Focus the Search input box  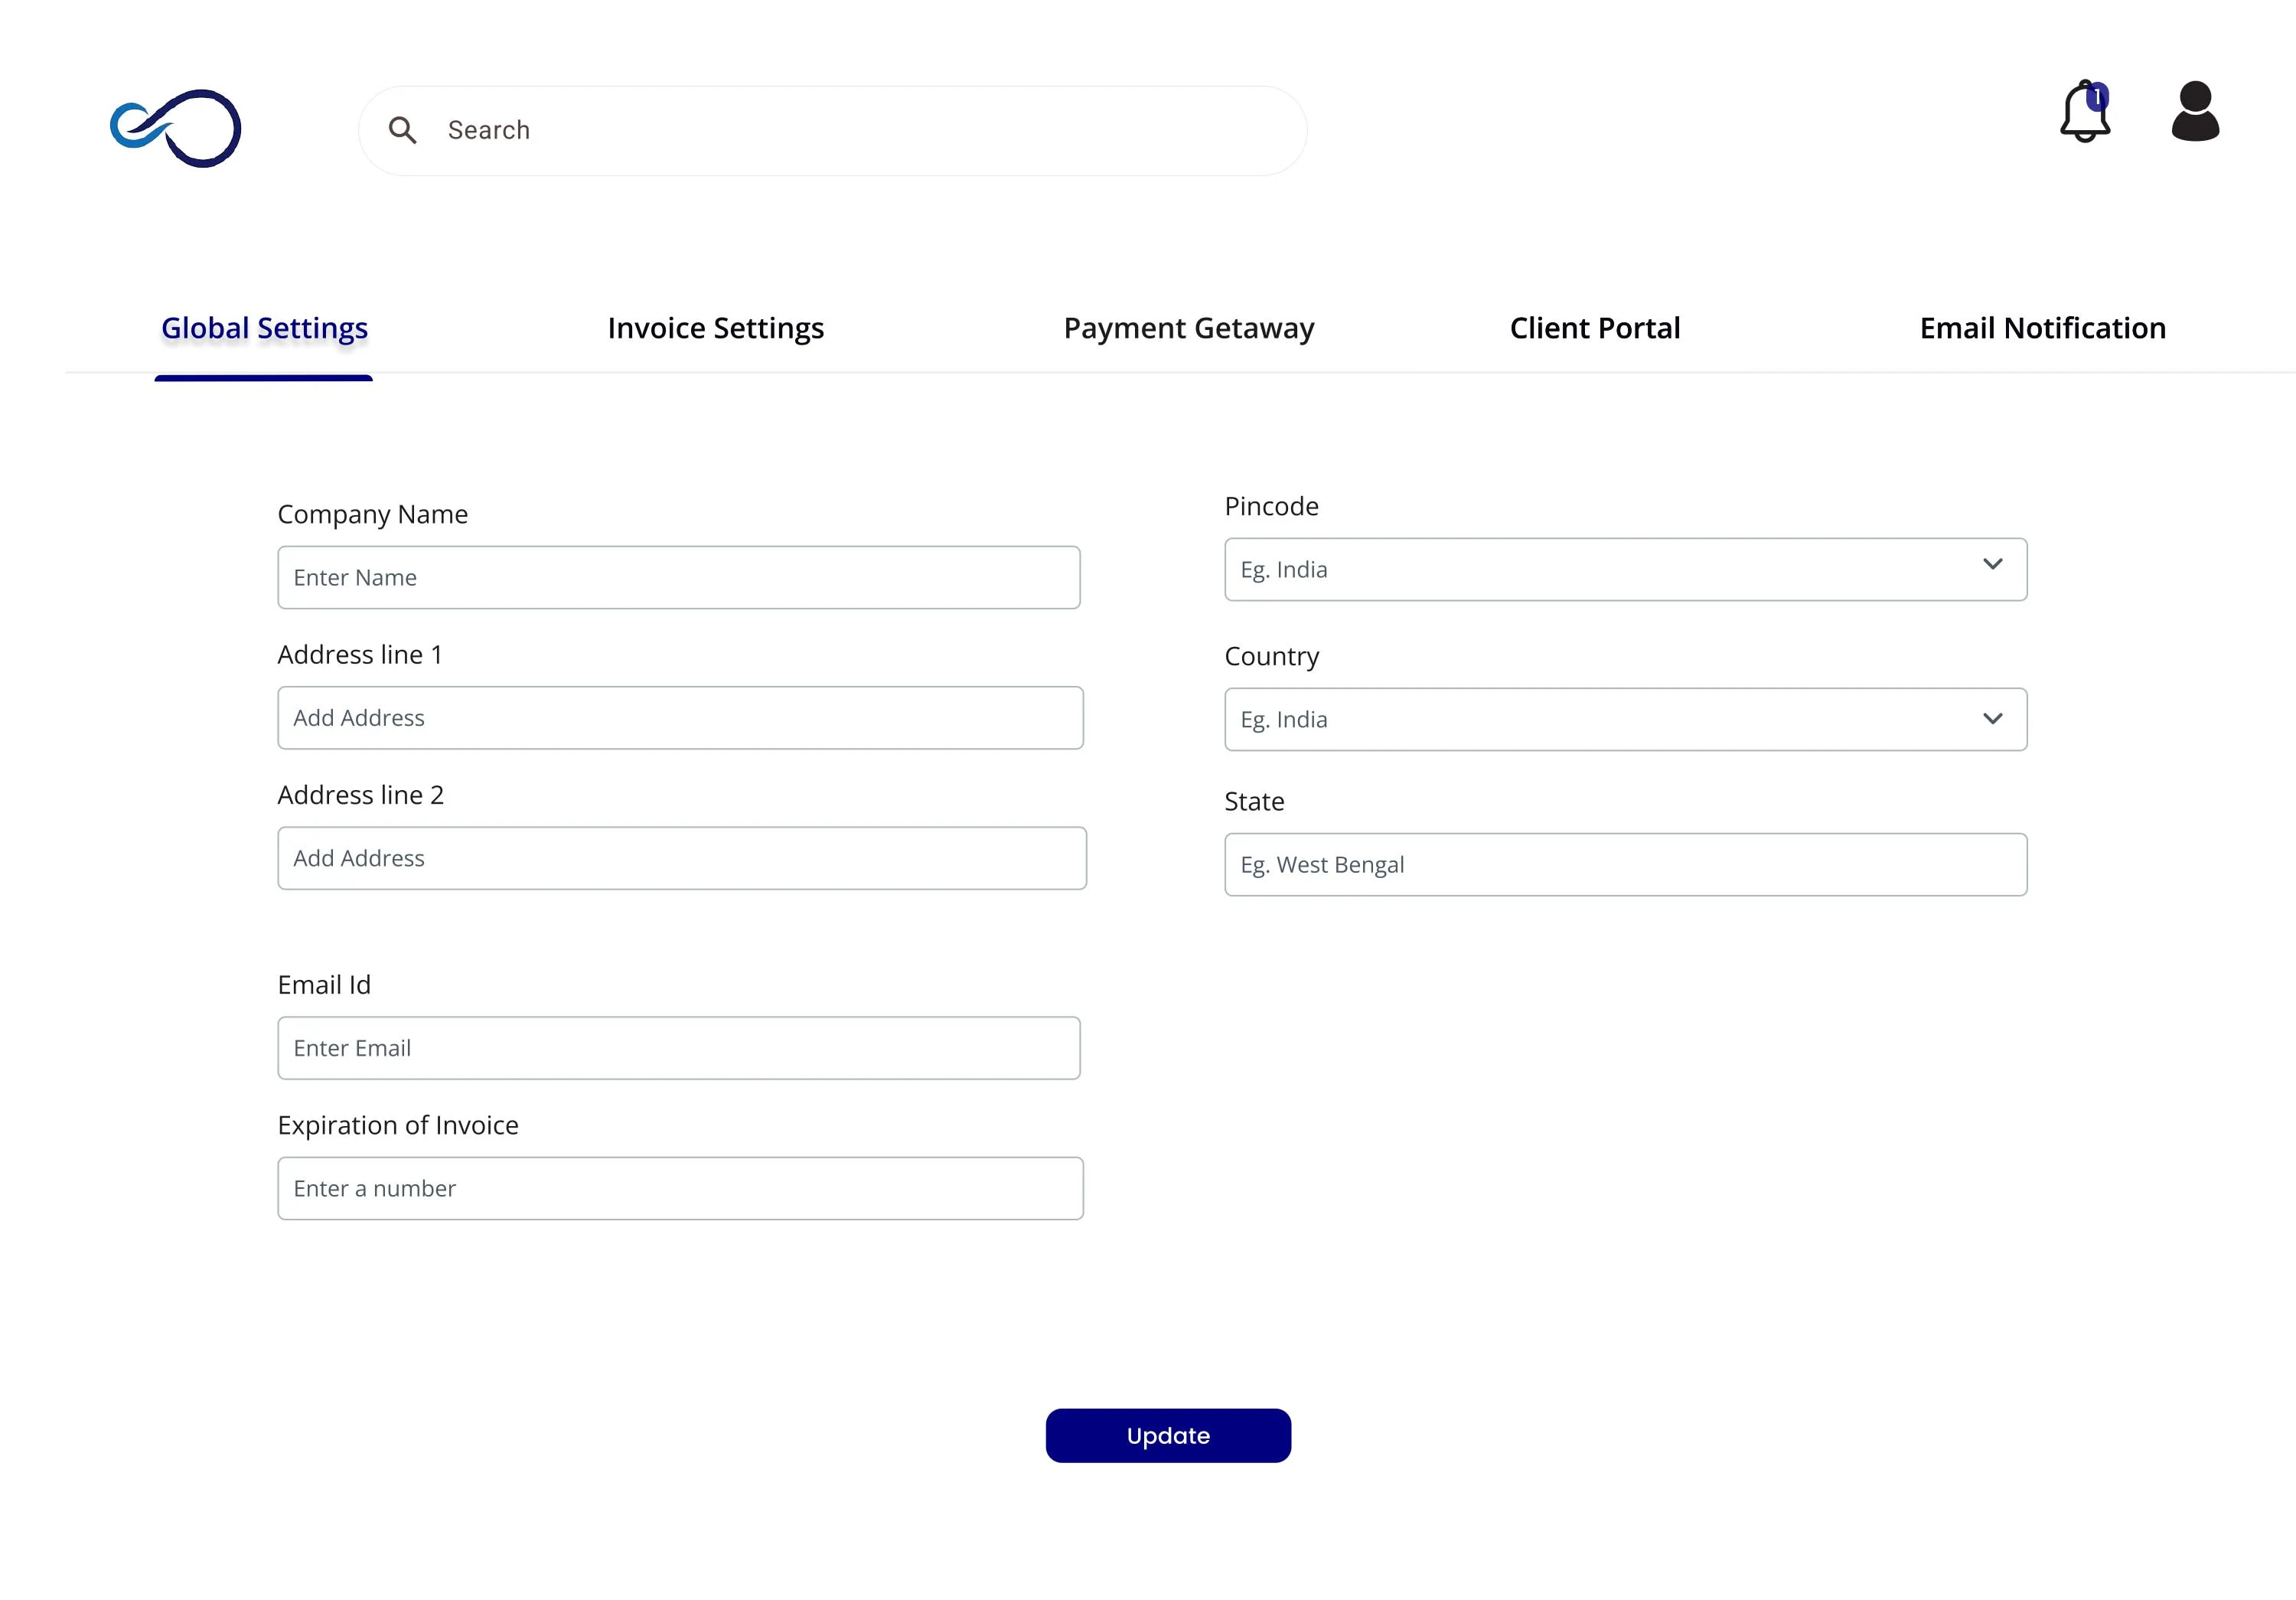[x=860, y=130]
